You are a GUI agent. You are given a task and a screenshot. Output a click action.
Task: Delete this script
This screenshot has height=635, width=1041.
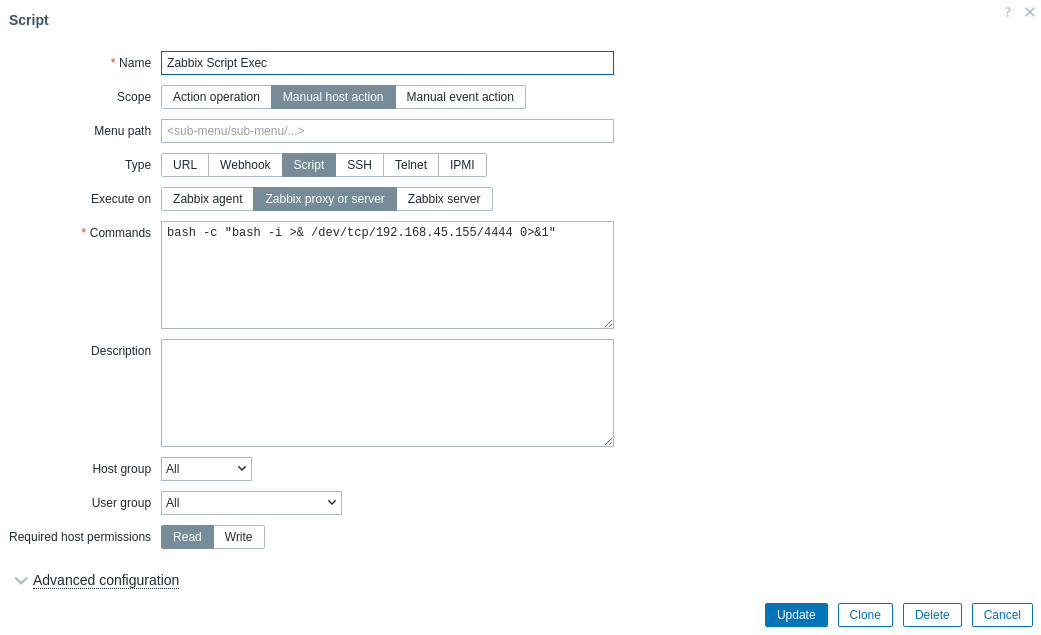[932, 615]
